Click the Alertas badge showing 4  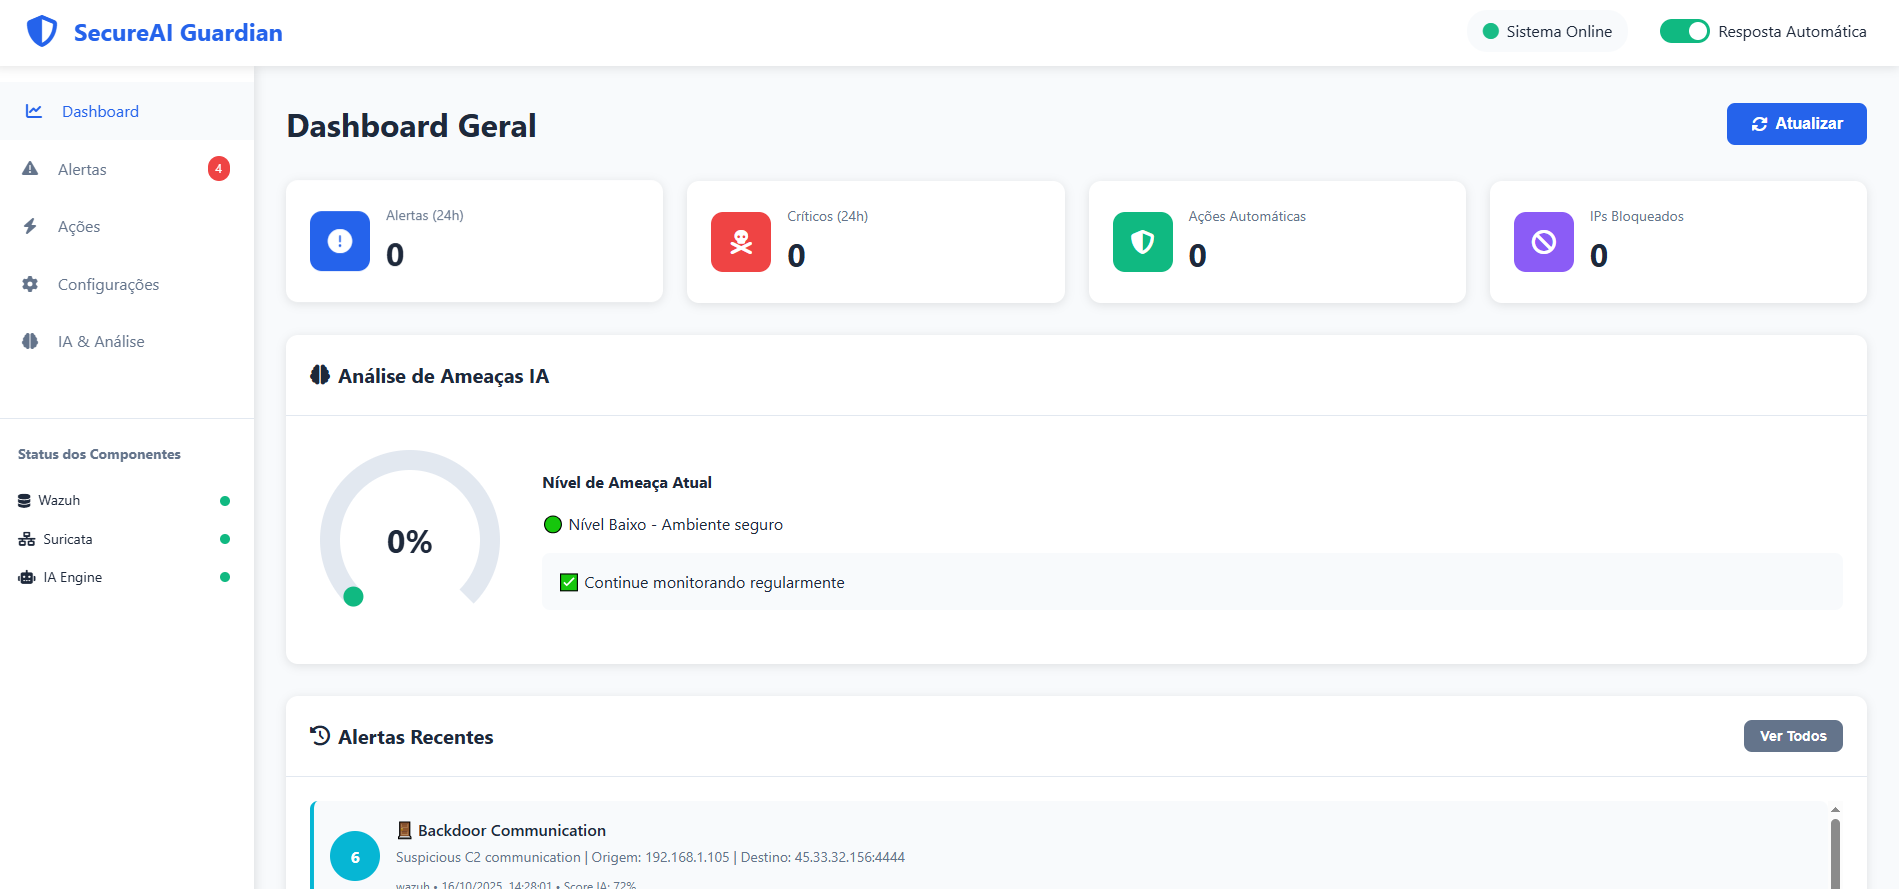[219, 169]
